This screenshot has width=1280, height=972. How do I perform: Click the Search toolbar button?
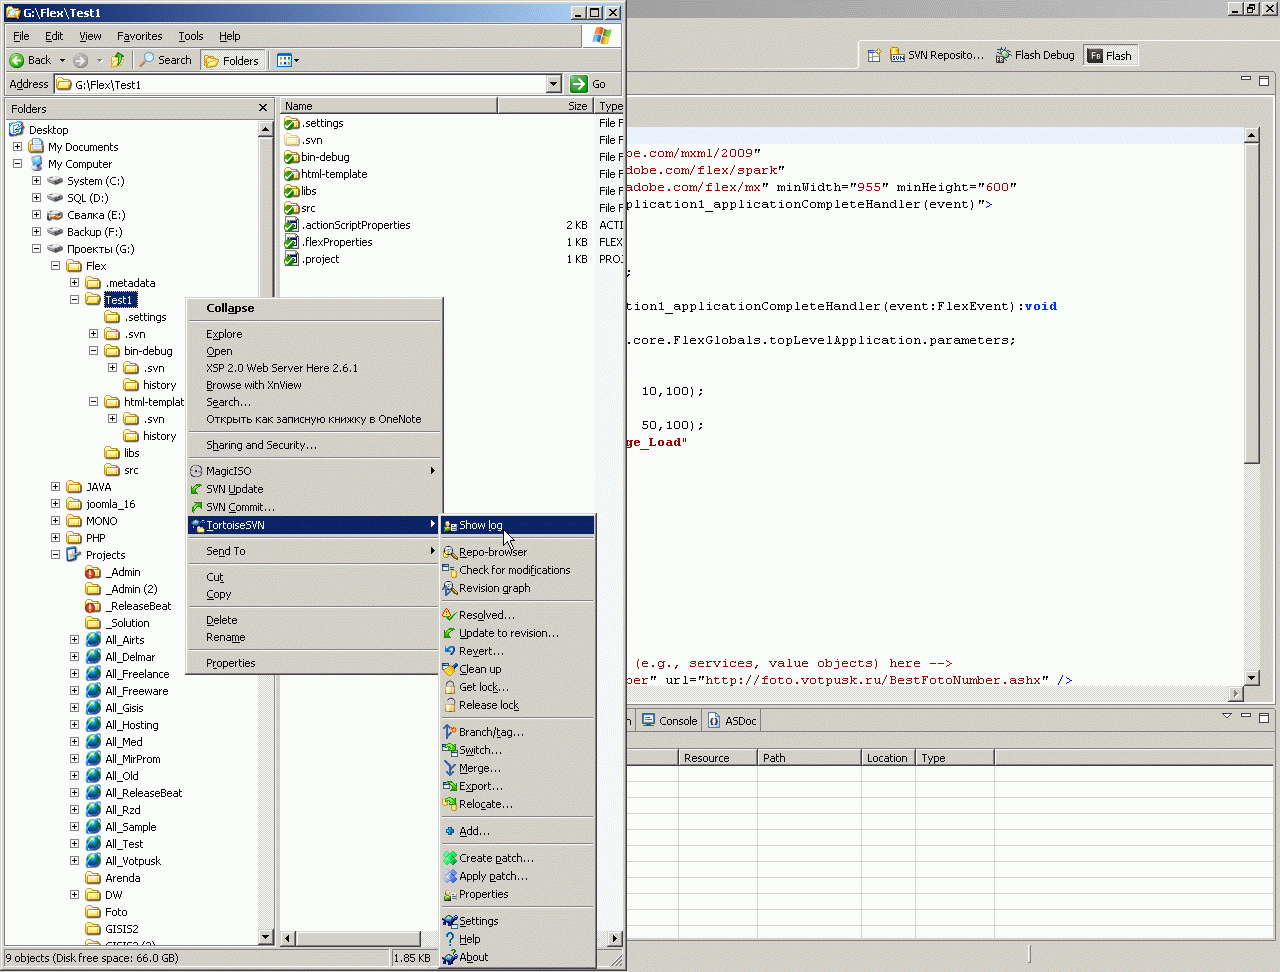[x=166, y=60]
